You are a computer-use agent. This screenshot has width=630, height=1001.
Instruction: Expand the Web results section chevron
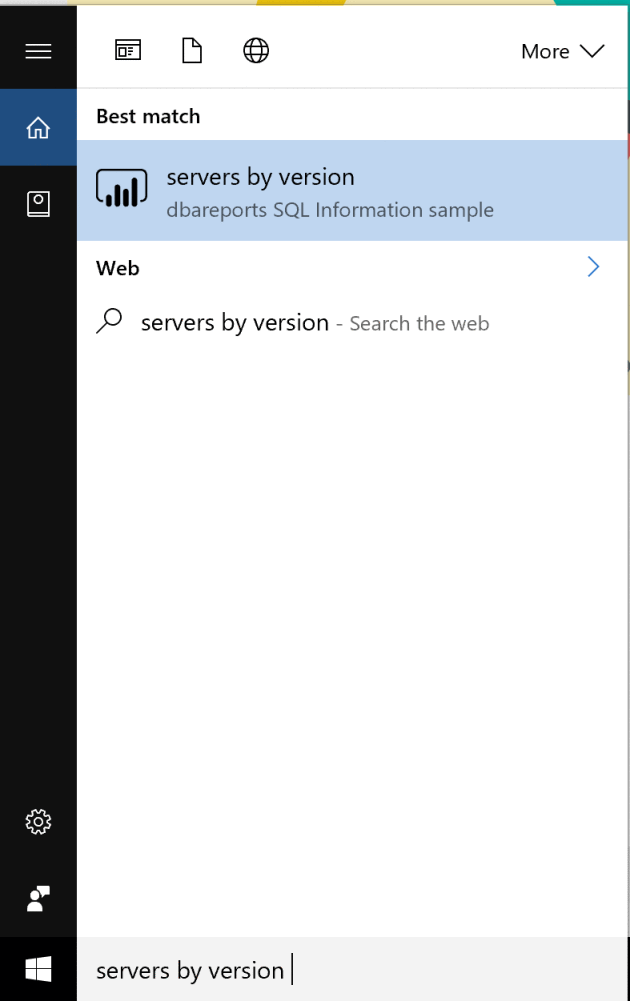coord(593,267)
